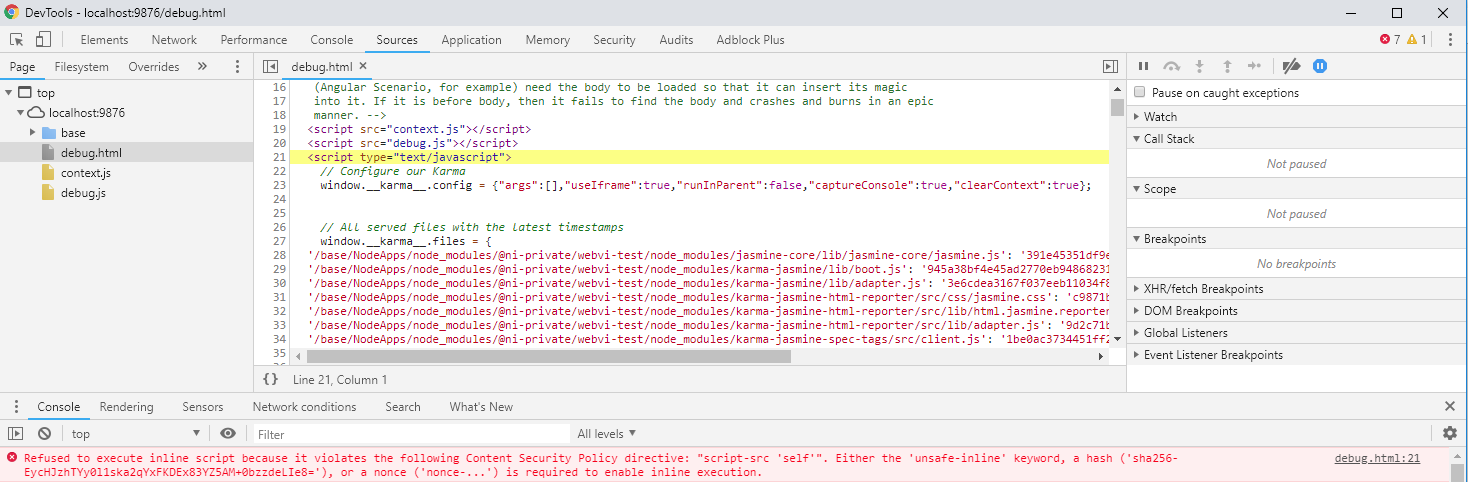Open the Performance panel tab

254,40
